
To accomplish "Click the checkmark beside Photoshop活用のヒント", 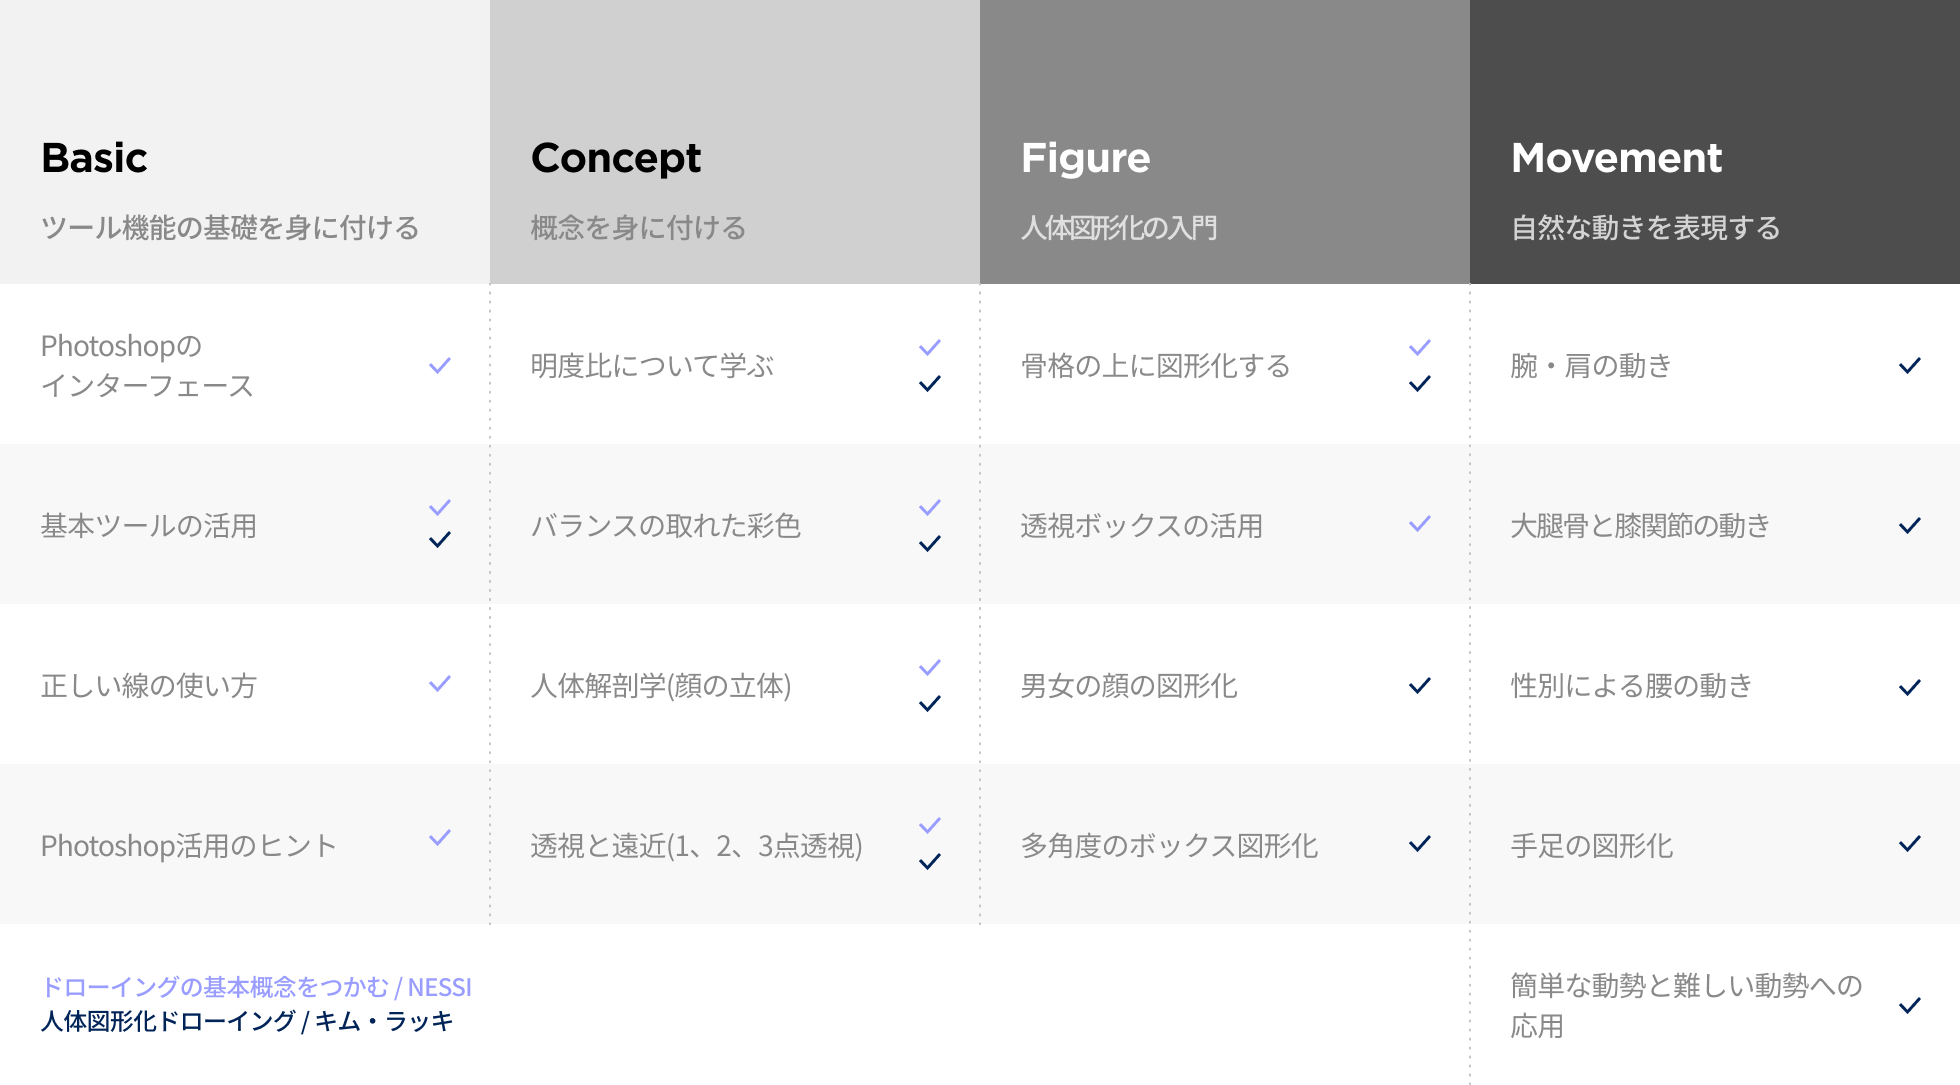I will [440, 838].
